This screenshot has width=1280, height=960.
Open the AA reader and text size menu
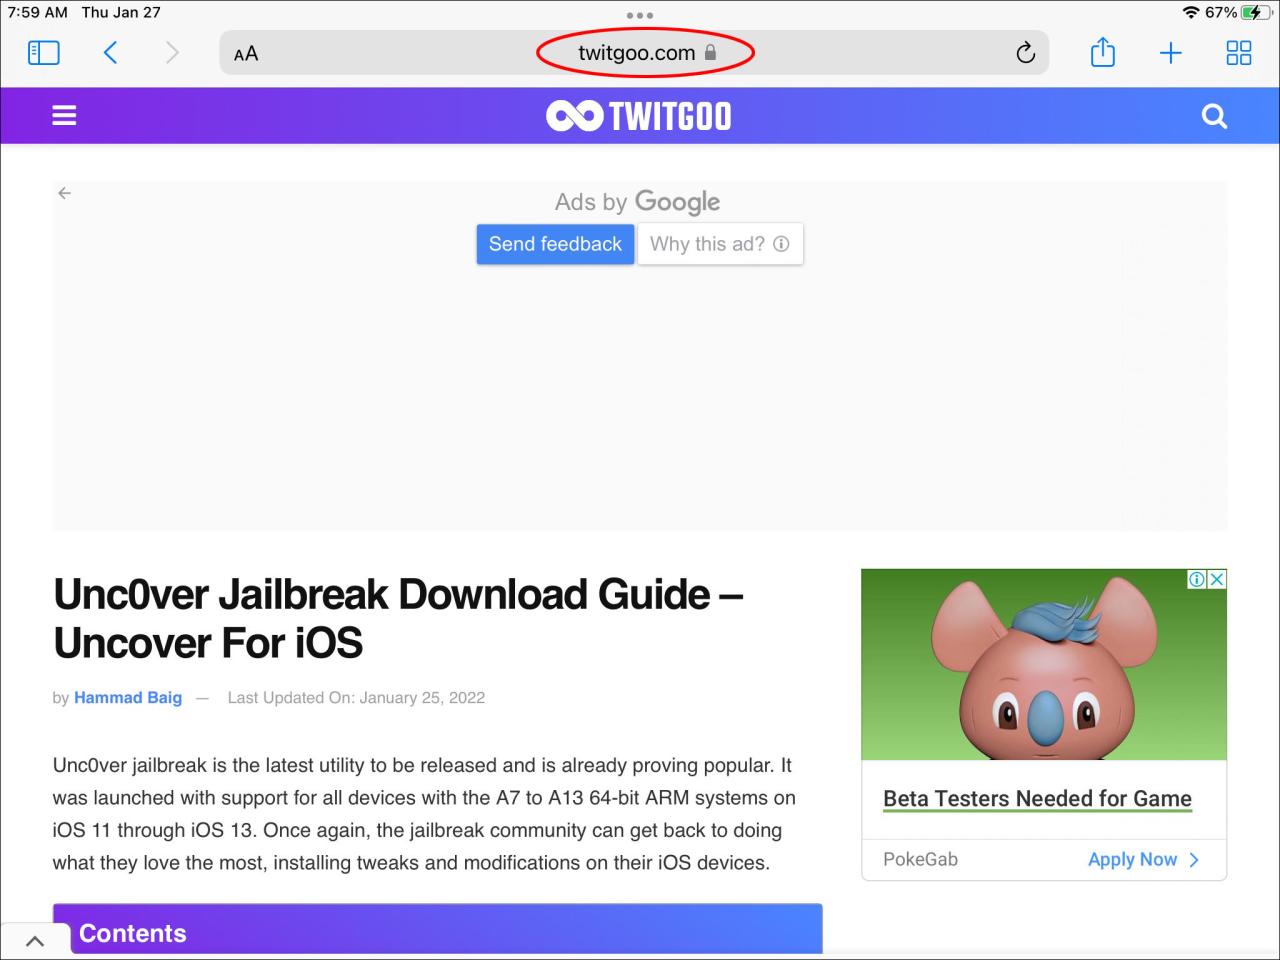coord(246,54)
